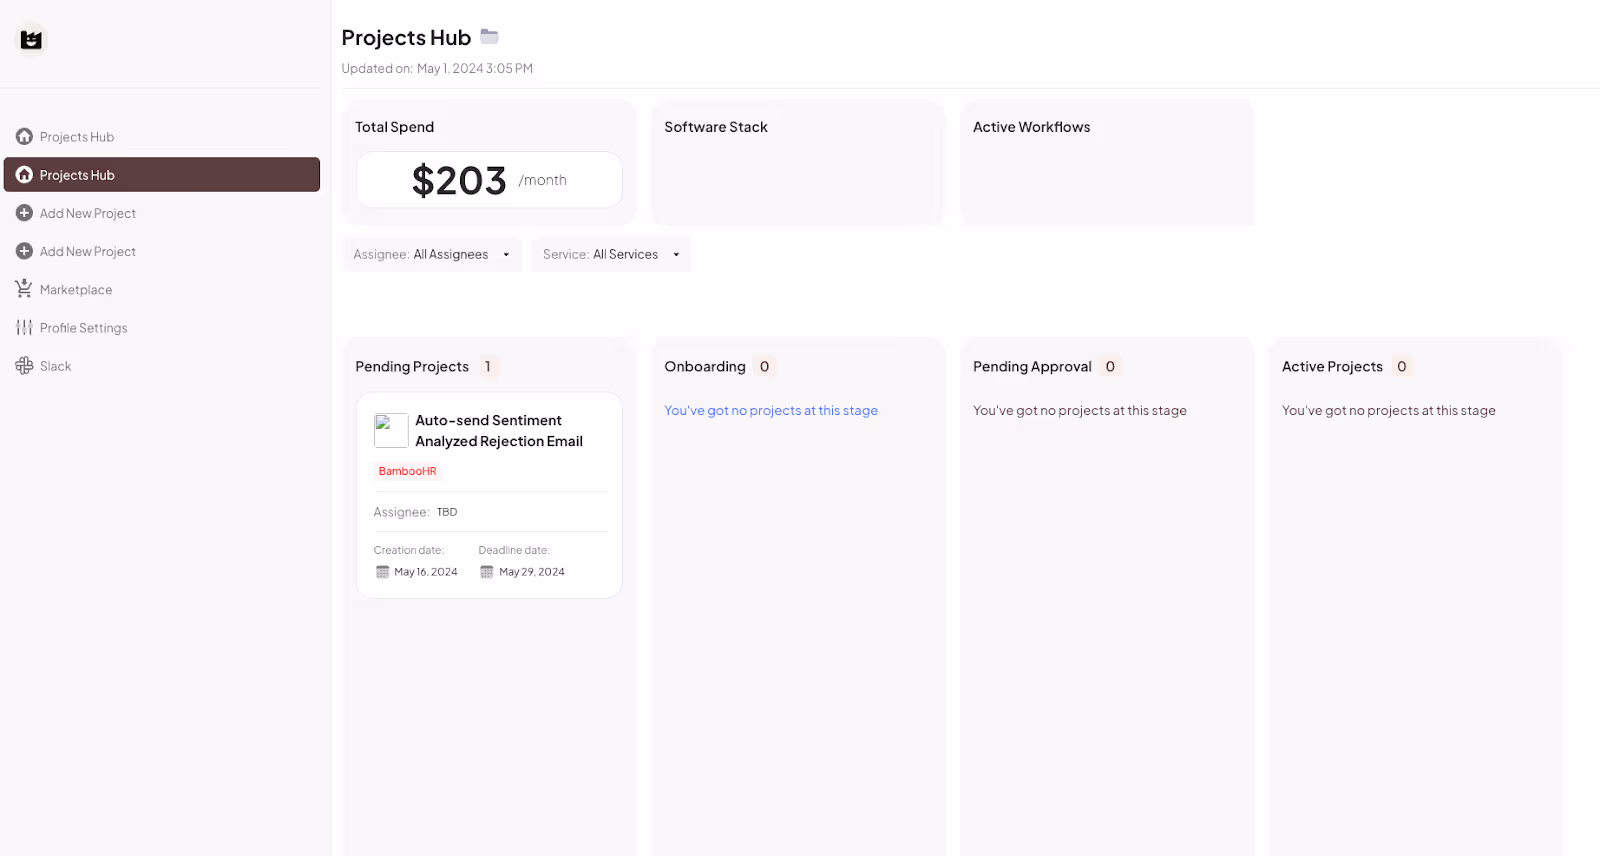The image size is (1600, 856).
Task: Click the first Add New Project plus icon
Action: pyautogui.click(x=24, y=213)
